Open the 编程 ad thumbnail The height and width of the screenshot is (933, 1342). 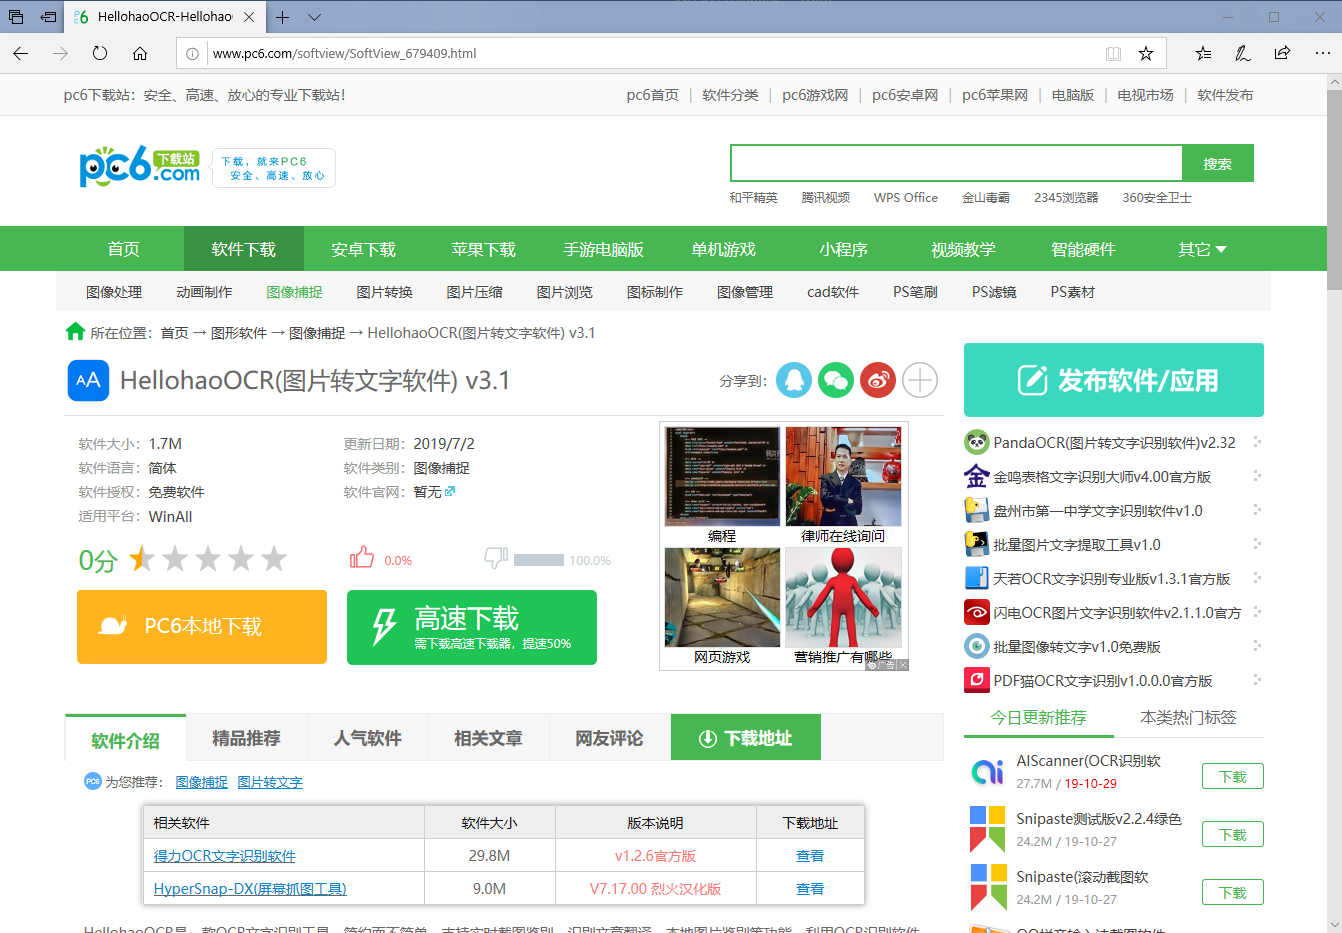click(722, 477)
